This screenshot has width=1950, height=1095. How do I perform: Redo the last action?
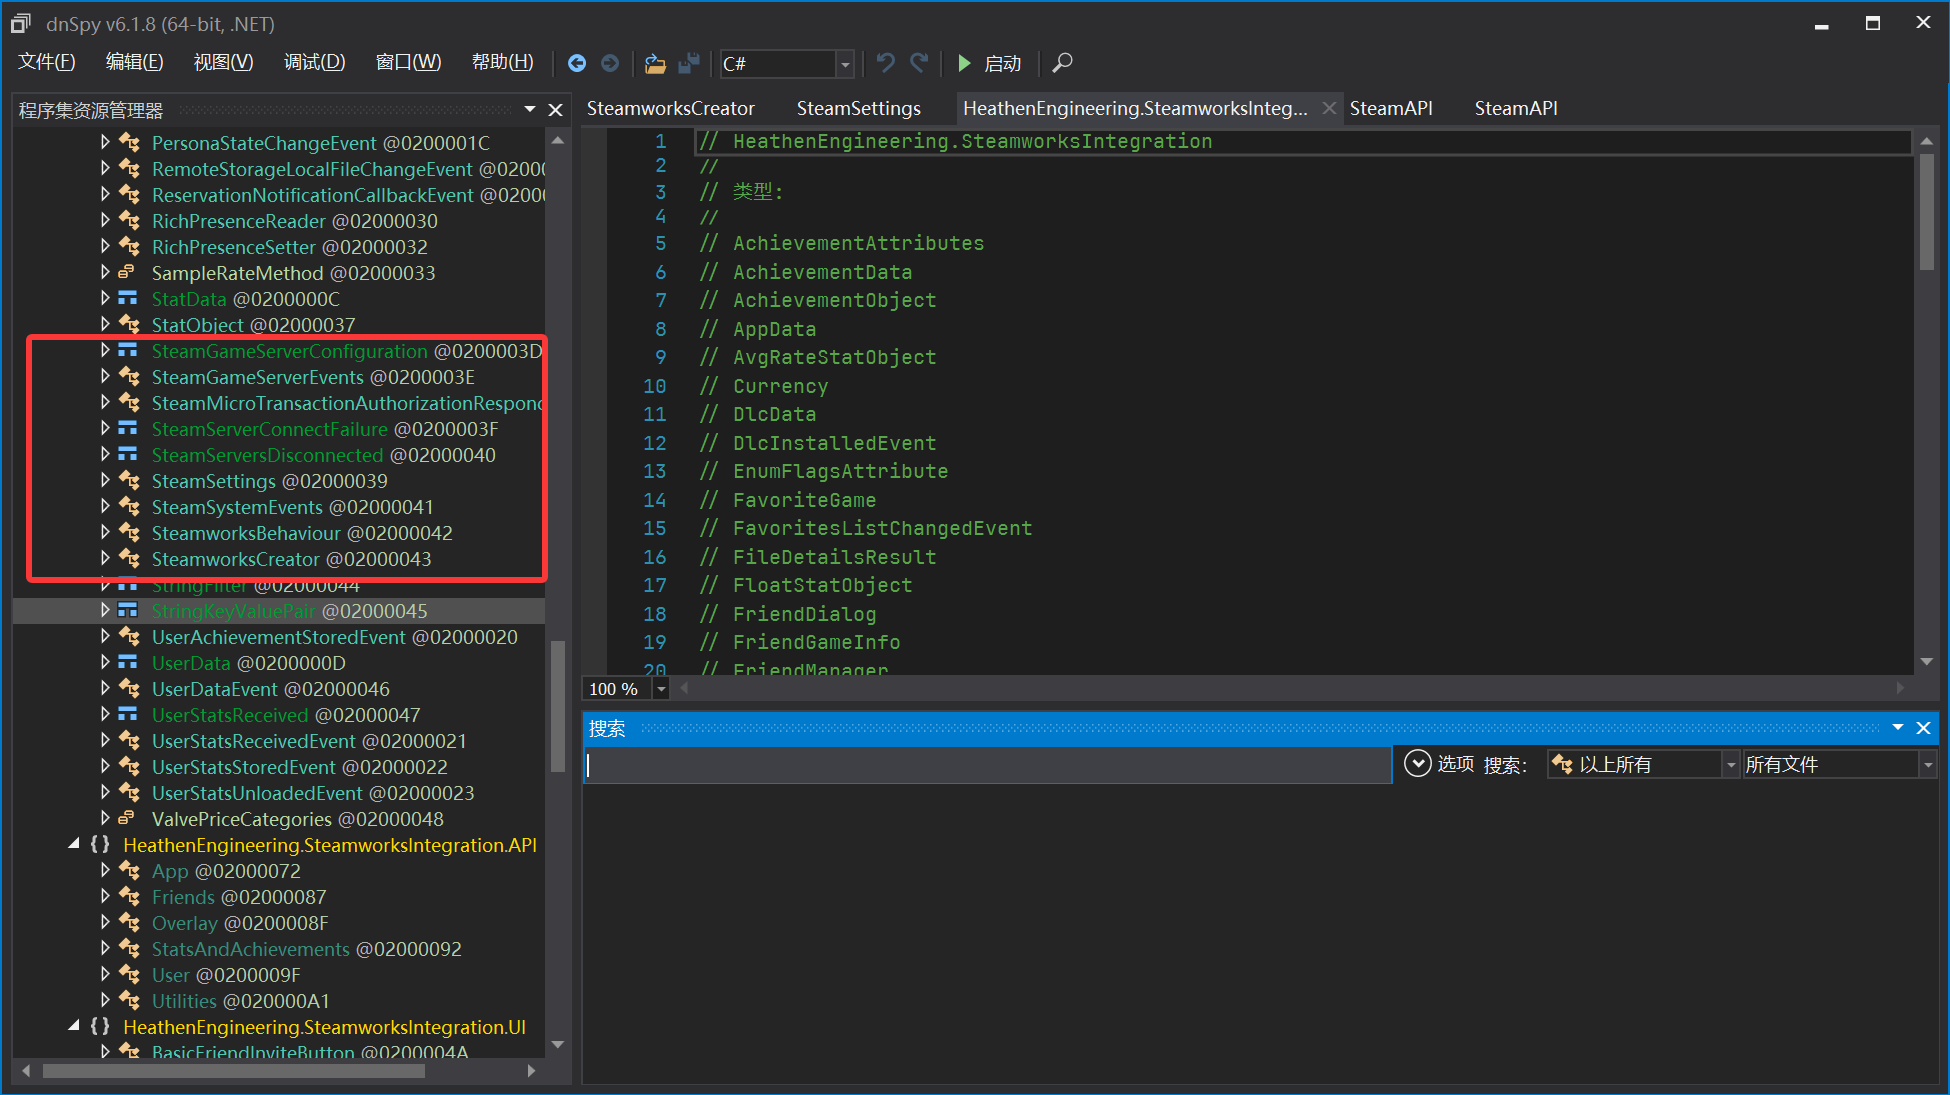pyautogui.click(x=919, y=63)
